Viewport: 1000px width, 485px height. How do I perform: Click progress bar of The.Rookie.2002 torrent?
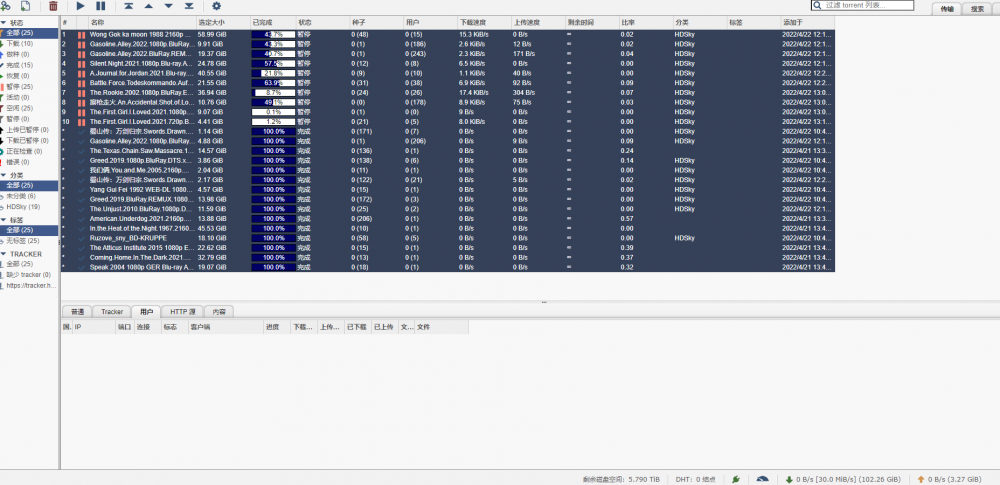[x=274, y=93]
